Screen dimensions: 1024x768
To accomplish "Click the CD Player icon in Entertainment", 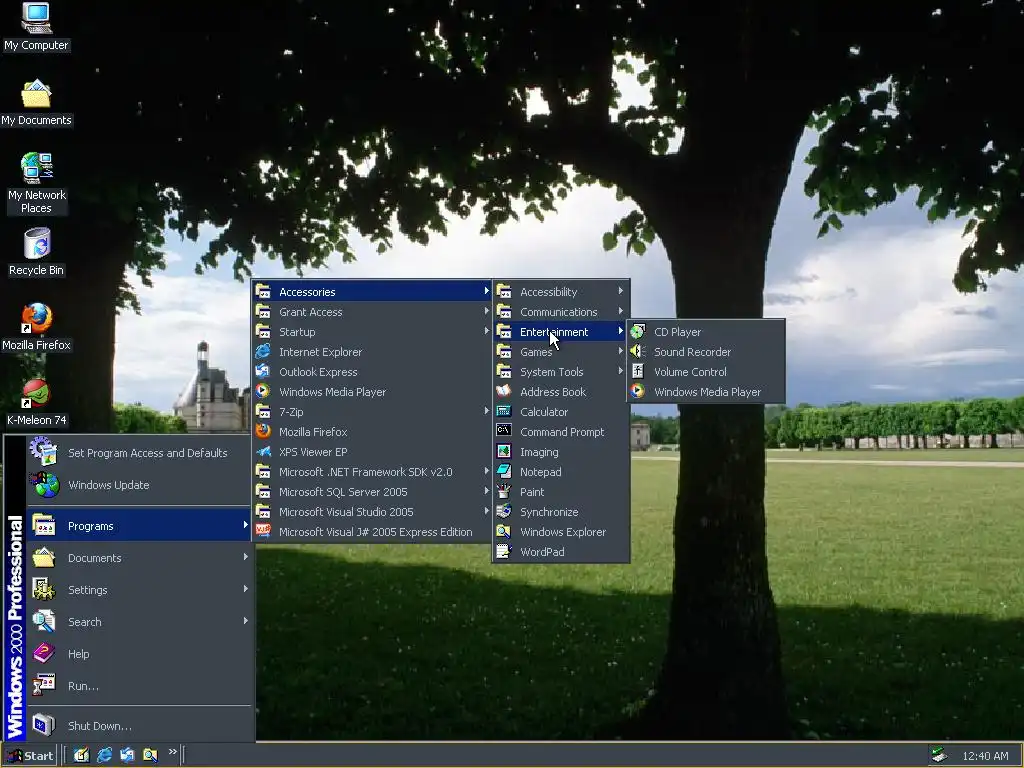I will tap(637, 332).
